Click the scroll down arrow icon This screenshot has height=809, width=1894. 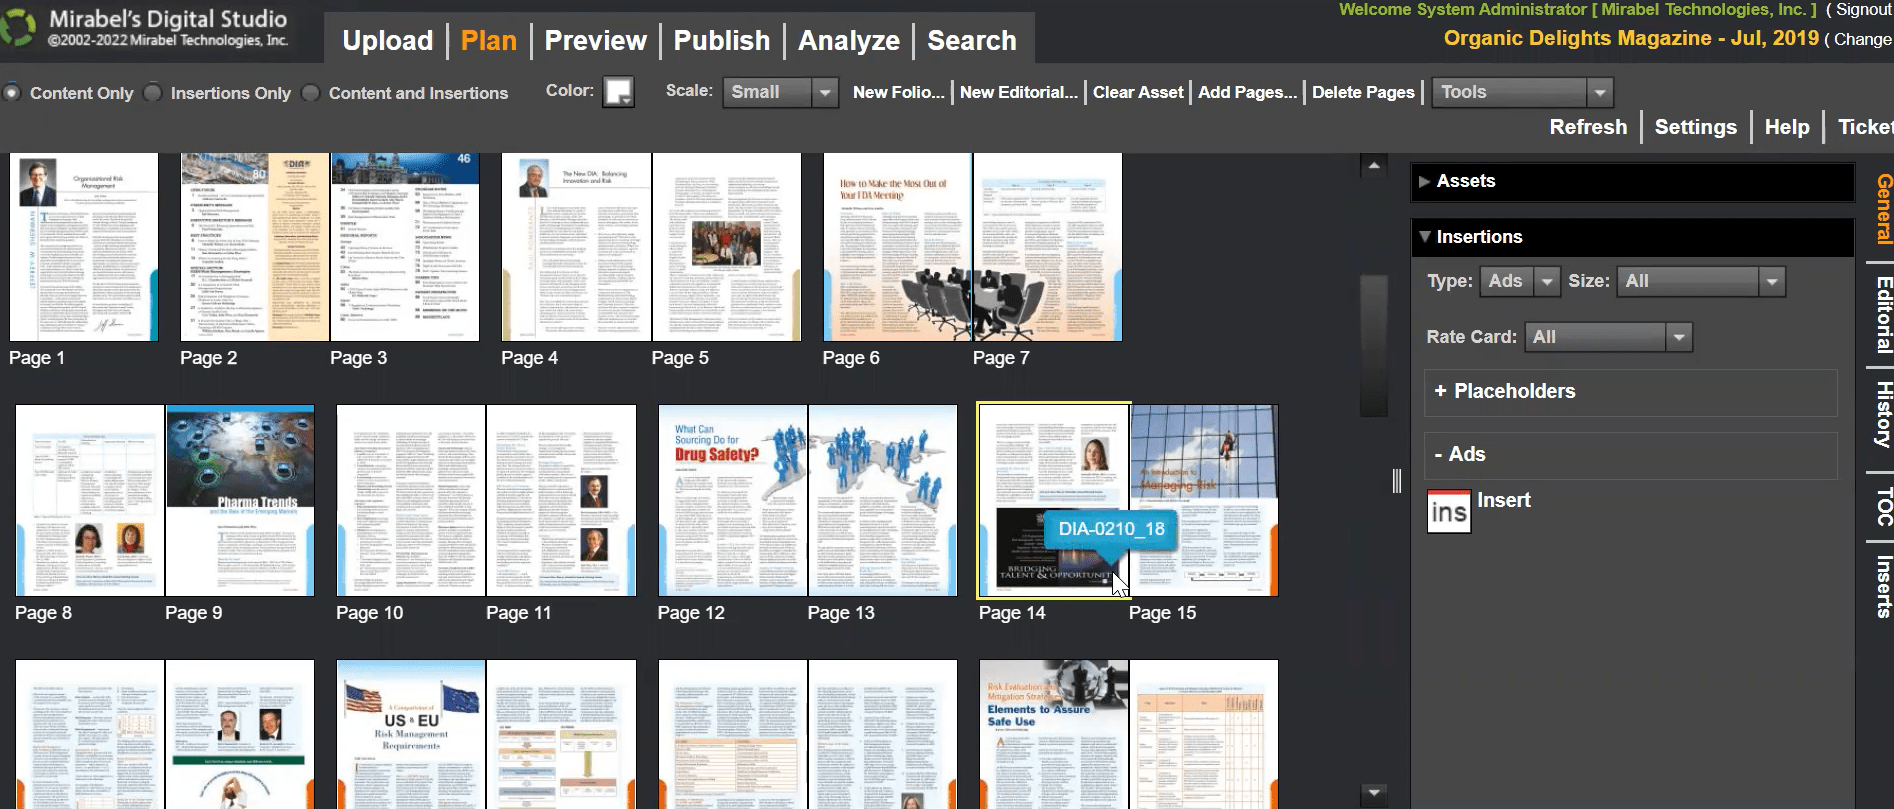[x=1374, y=794]
